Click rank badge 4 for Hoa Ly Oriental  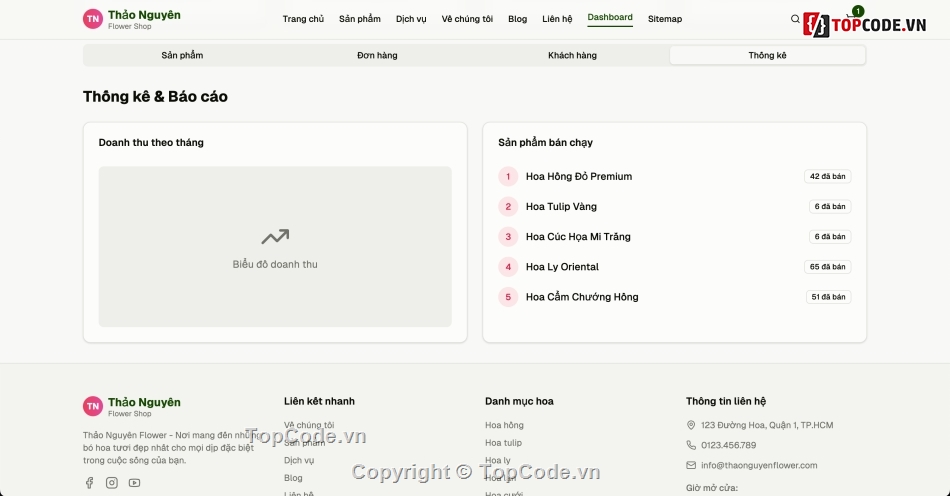click(508, 266)
